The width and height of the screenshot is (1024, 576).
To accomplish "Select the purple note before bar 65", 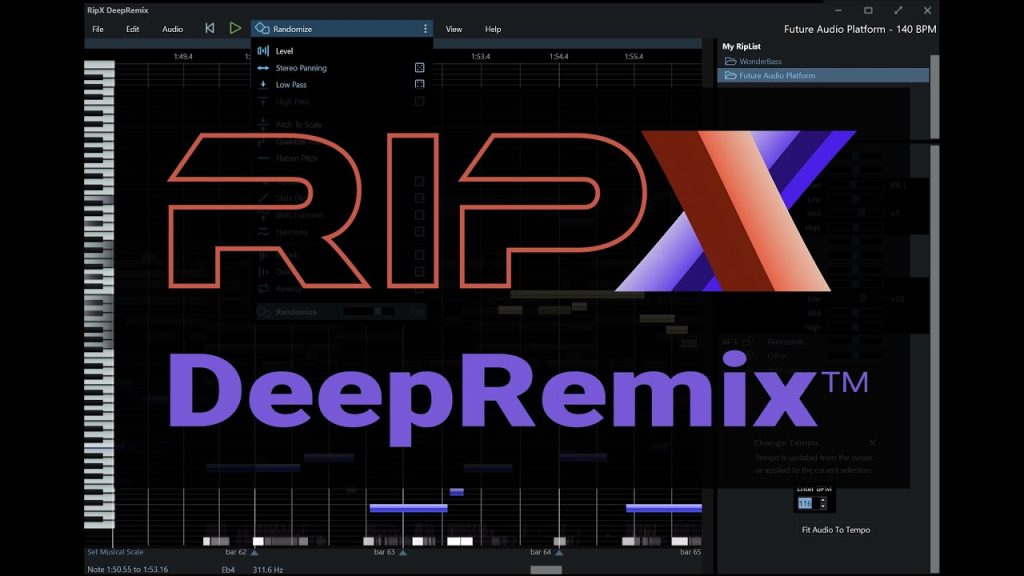I will click(x=664, y=507).
